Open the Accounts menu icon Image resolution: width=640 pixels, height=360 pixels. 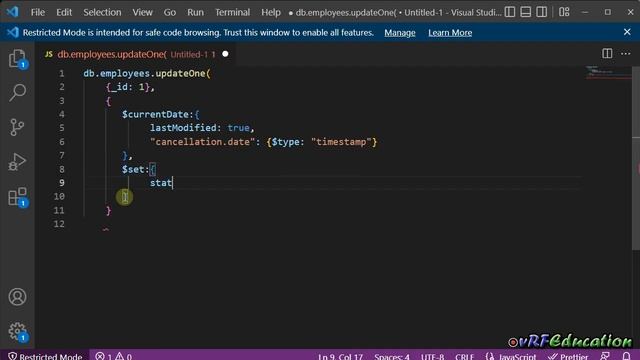[x=17, y=297]
